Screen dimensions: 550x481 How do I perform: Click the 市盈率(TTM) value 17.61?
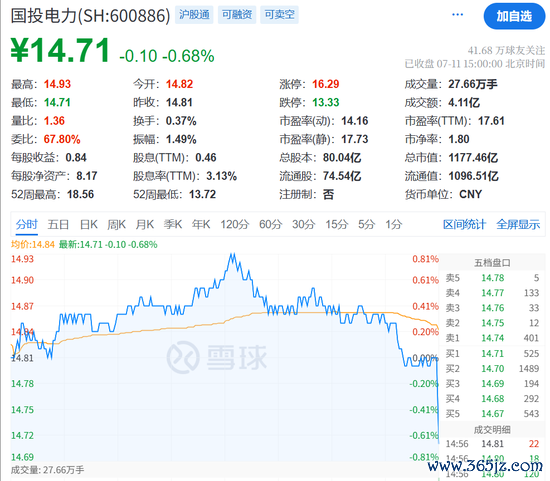pos(491,121)
